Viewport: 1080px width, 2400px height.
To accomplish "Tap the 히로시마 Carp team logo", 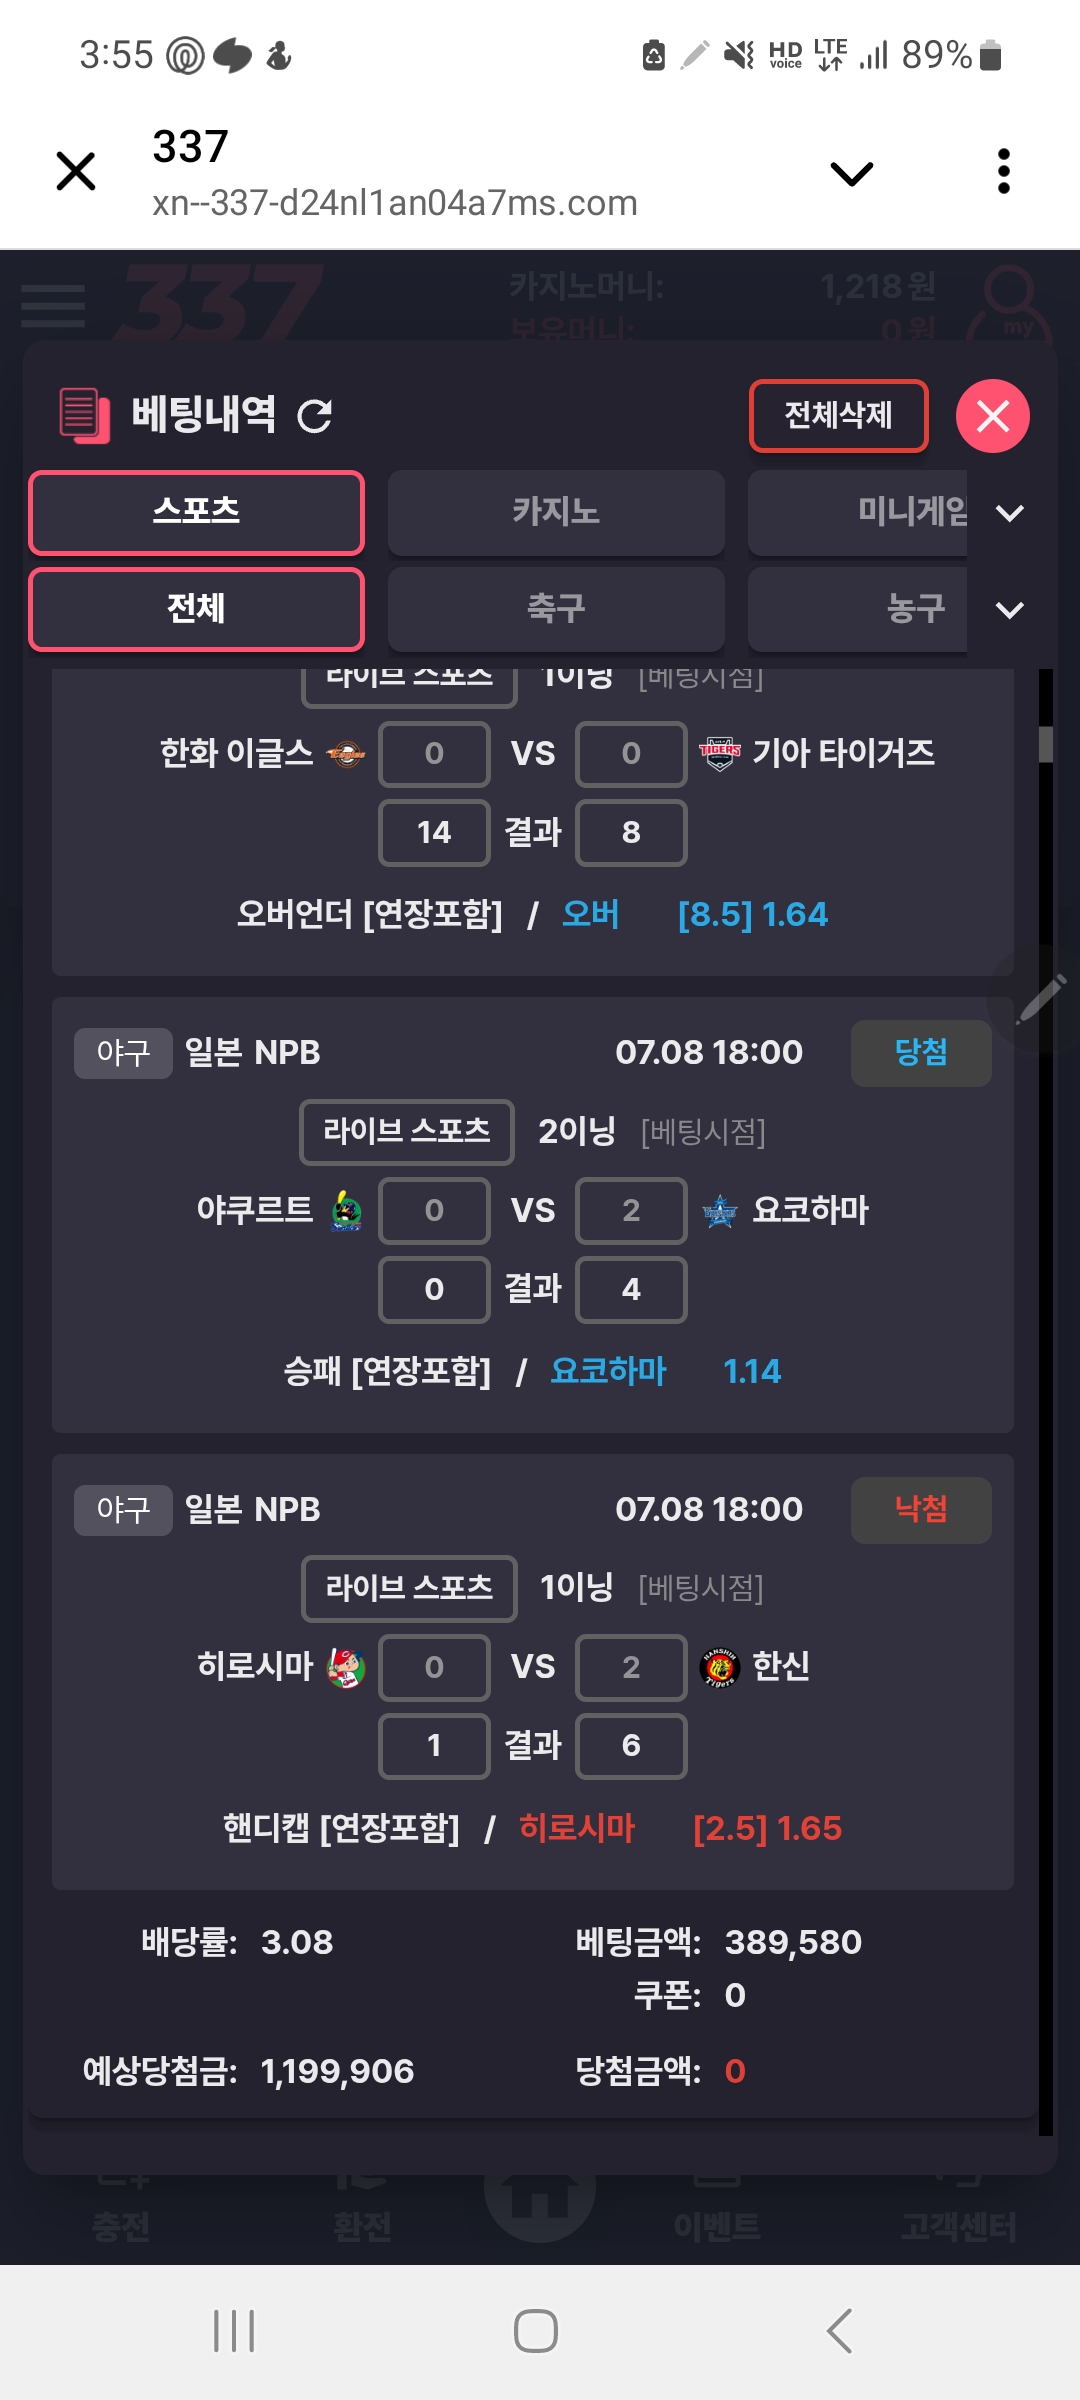I will tap(346, 1668).
